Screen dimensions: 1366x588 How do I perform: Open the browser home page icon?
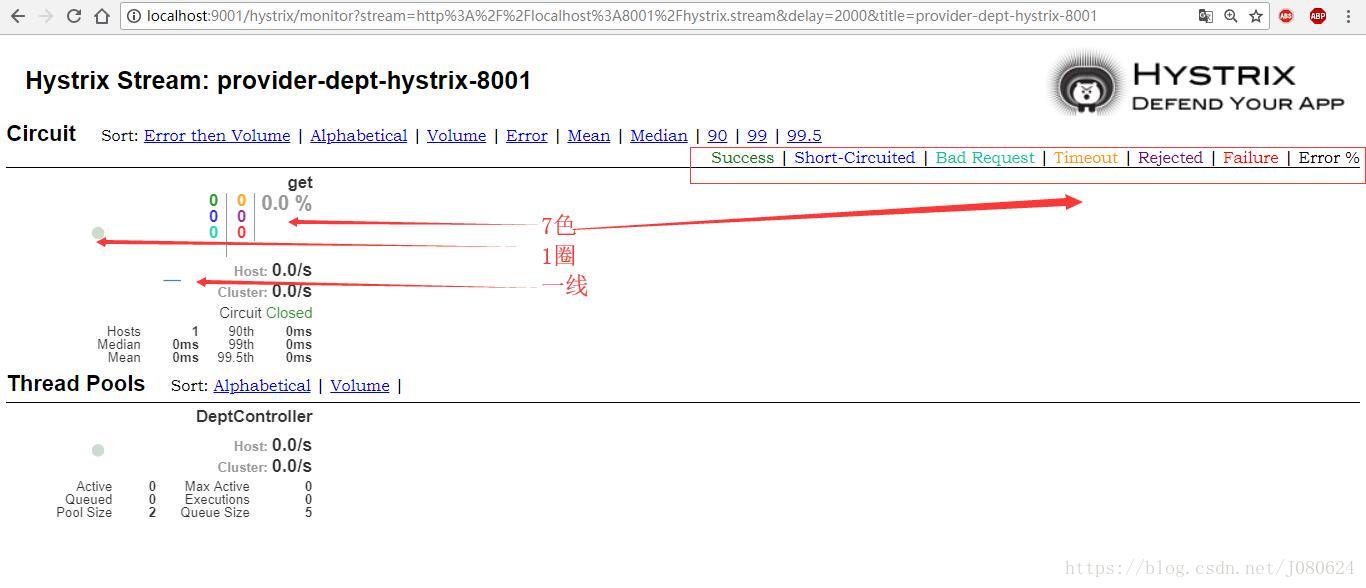click(x=102, y=16)
